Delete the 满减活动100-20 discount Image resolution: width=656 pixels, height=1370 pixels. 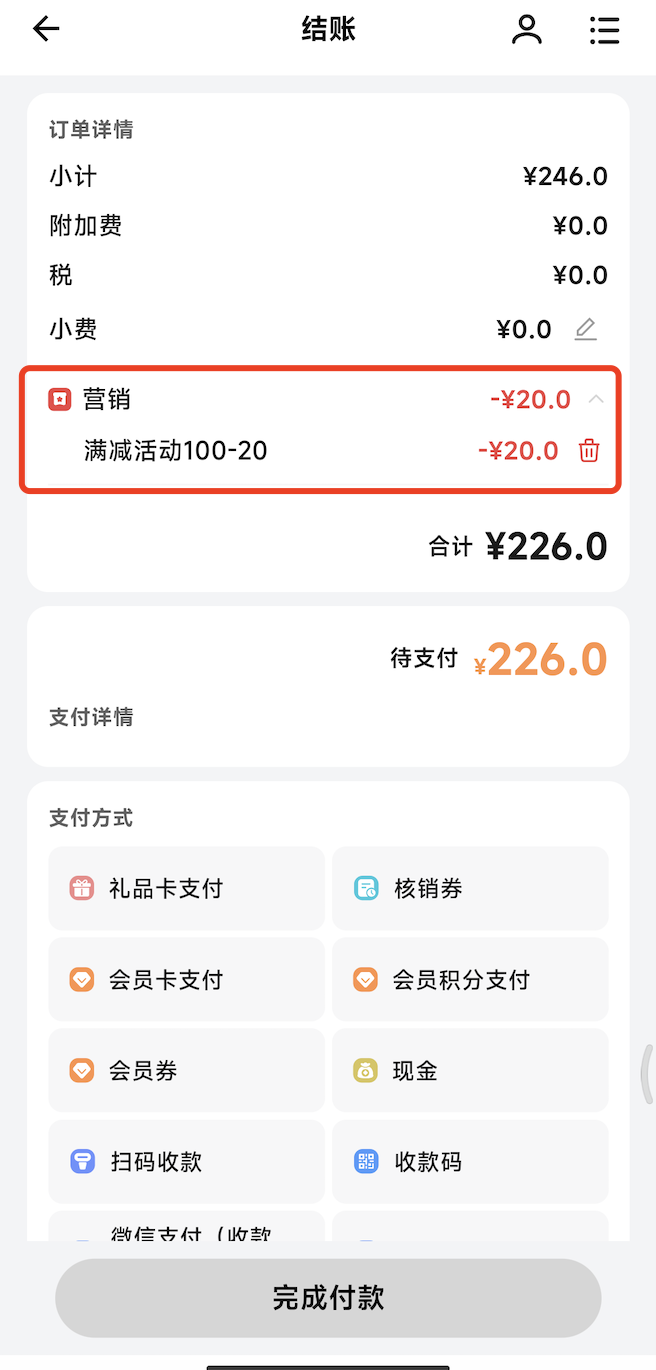589,451
